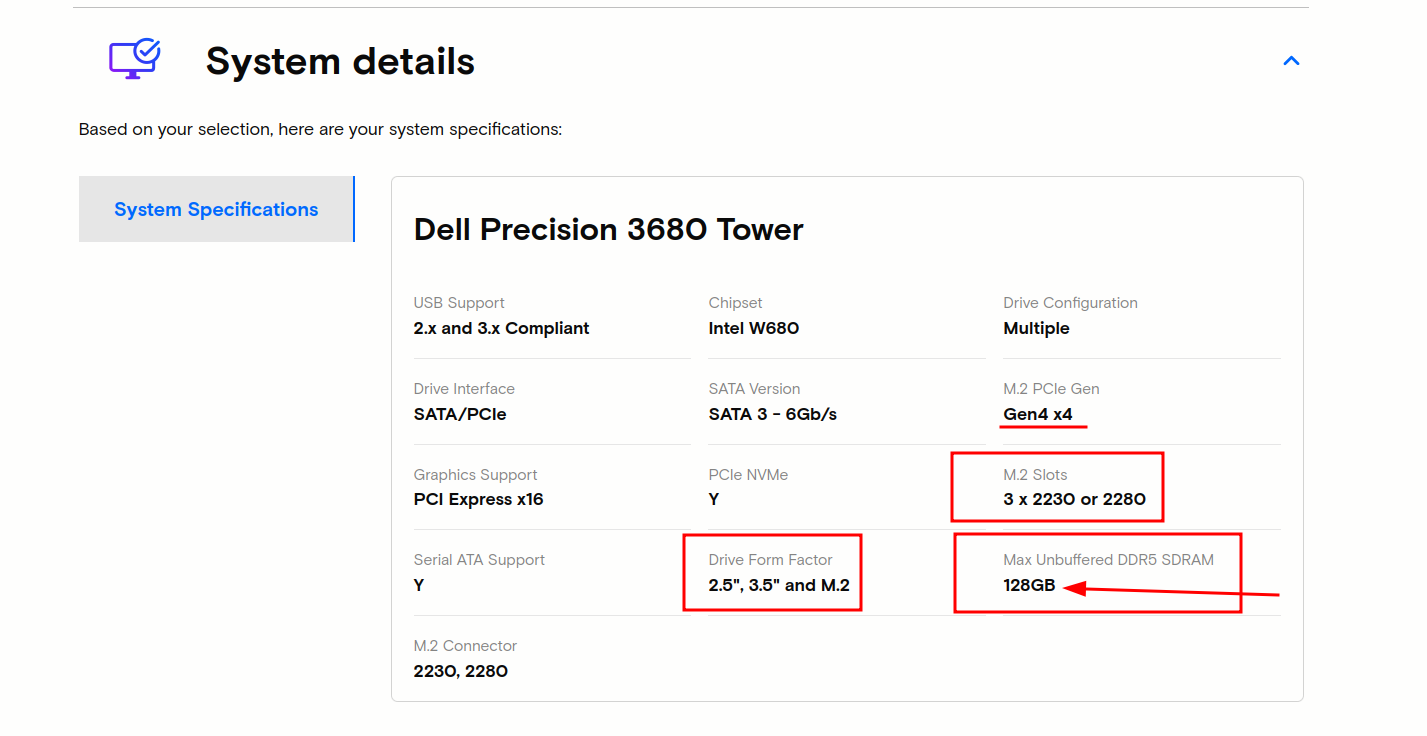Click the PCIe NVMe label
The width and height of the screenshot is (1427, 736).
pos(748,475)
